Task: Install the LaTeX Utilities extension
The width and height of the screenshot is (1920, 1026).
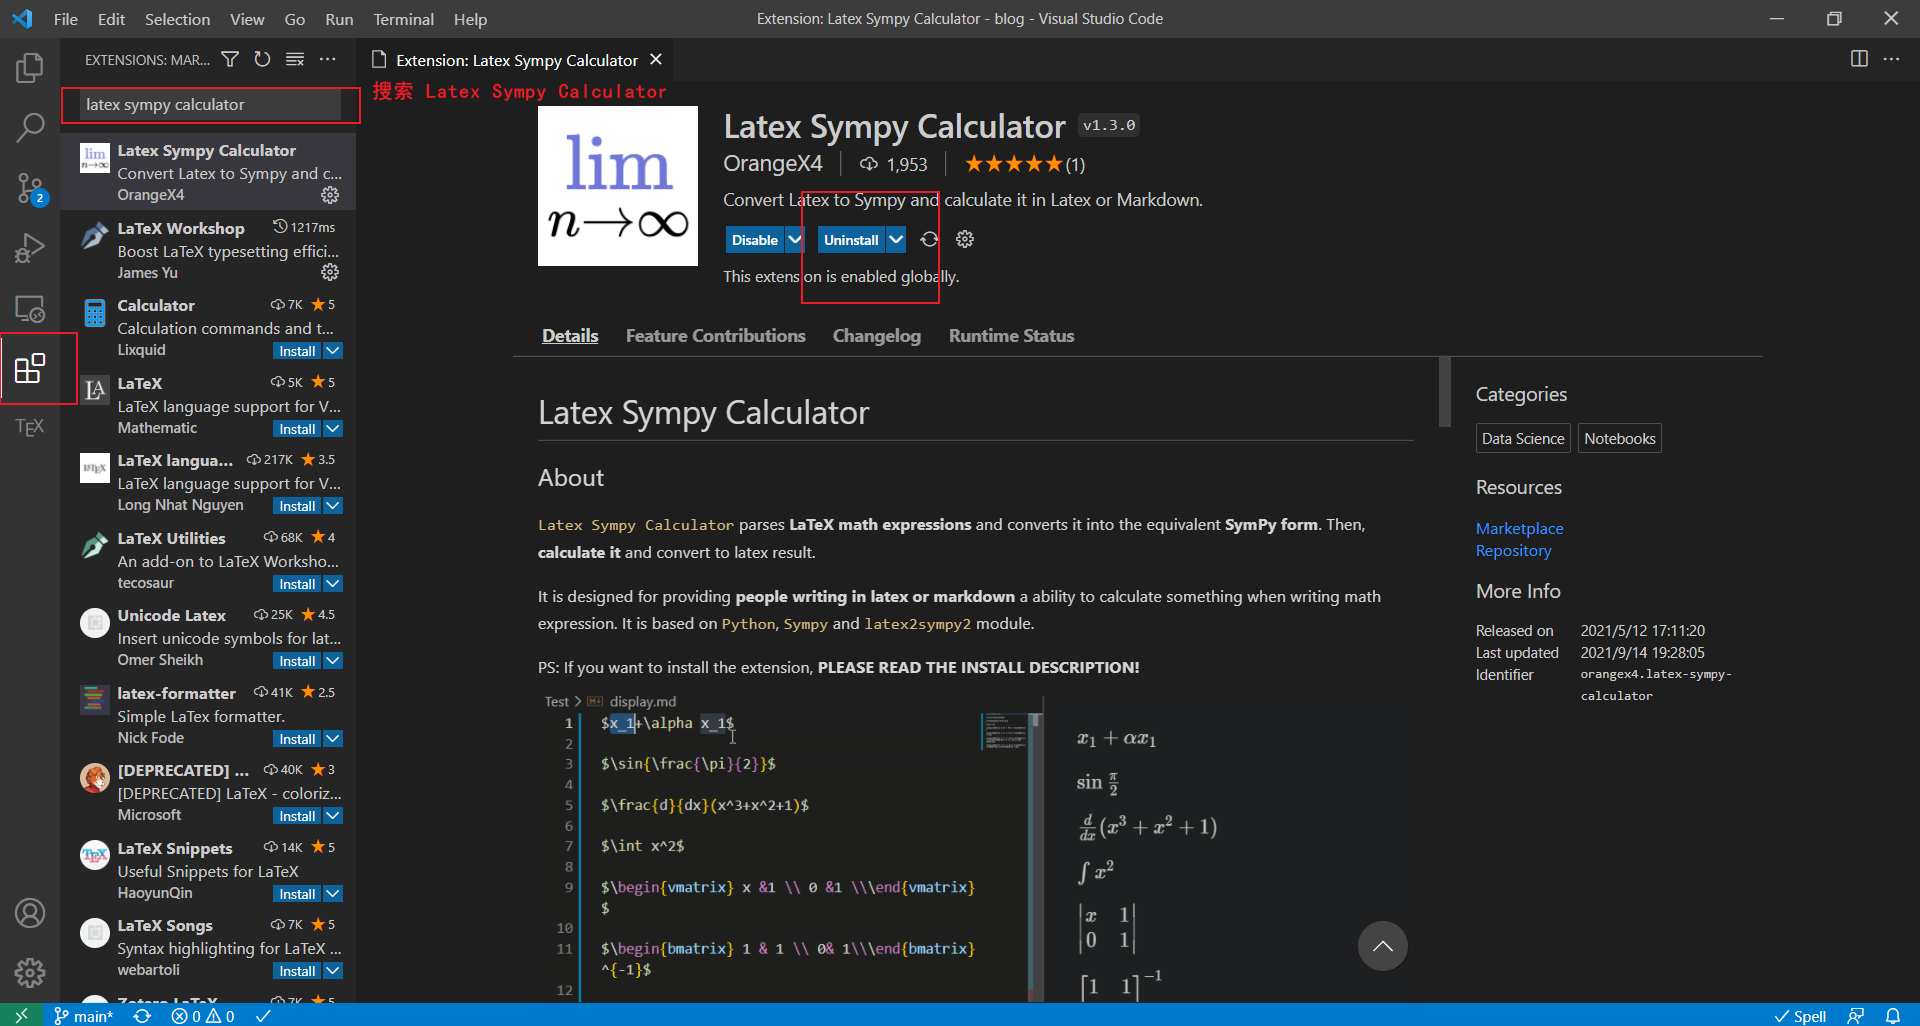Action: pyautogui.click(x=297, y=583)
